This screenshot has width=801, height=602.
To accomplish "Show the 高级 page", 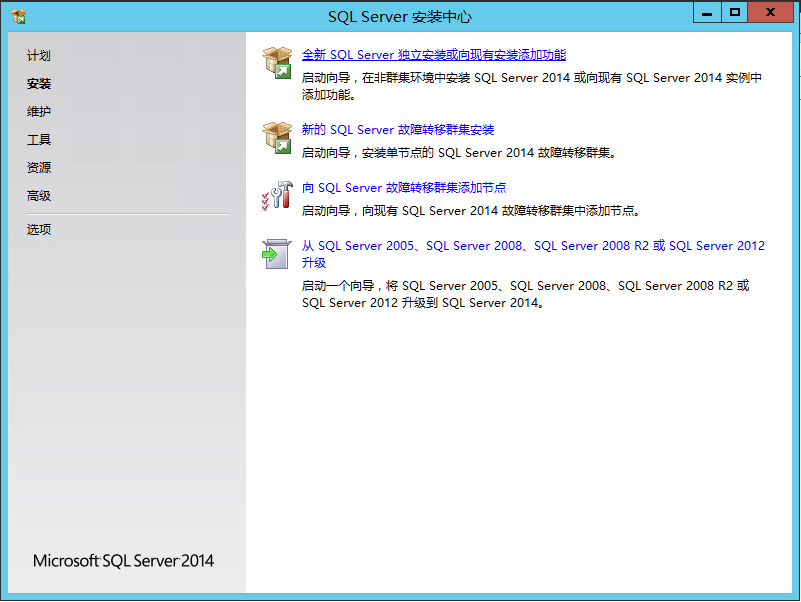I will [39, 196].
